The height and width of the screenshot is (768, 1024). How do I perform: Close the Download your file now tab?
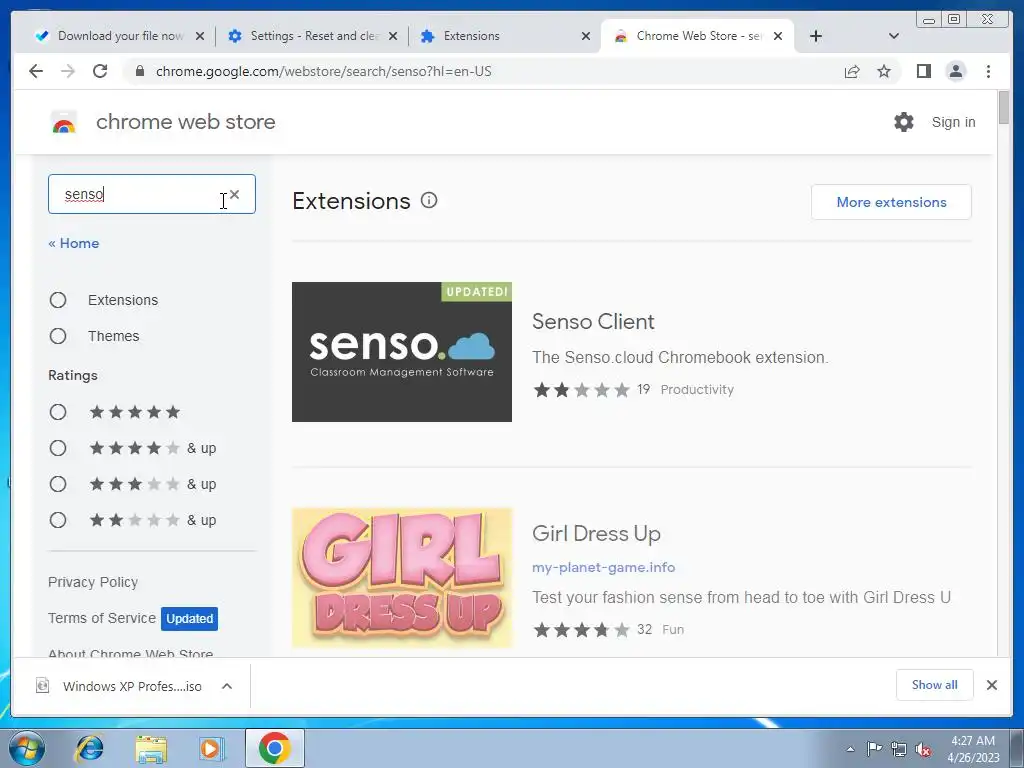(x=200, y=36)
